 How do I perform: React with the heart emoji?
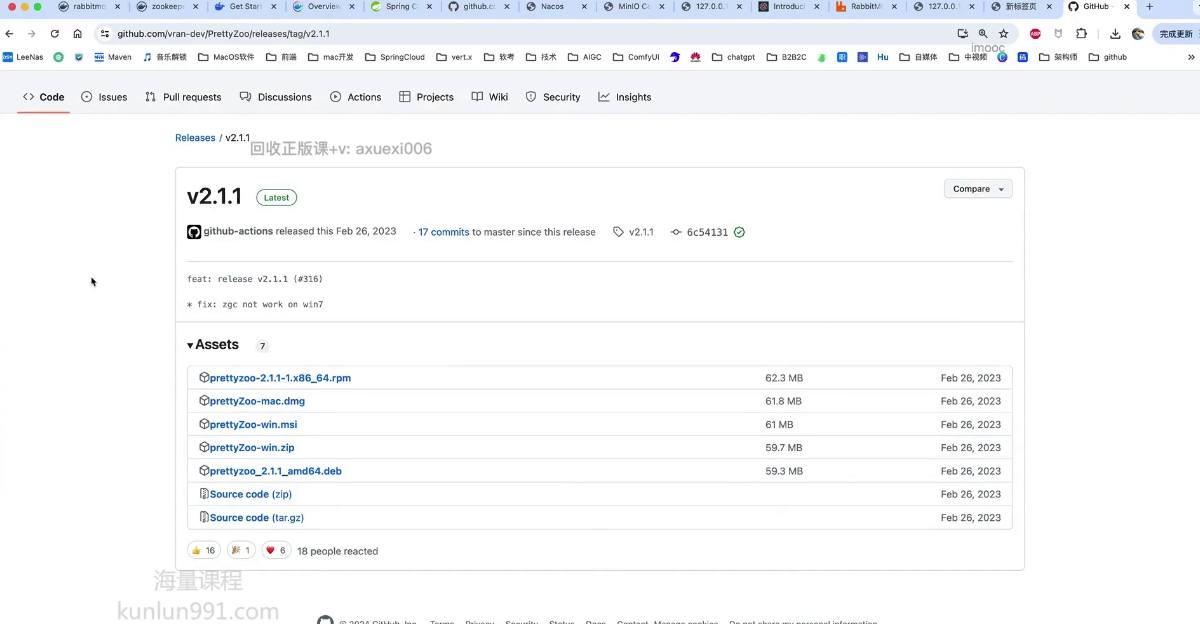[276, 550]
